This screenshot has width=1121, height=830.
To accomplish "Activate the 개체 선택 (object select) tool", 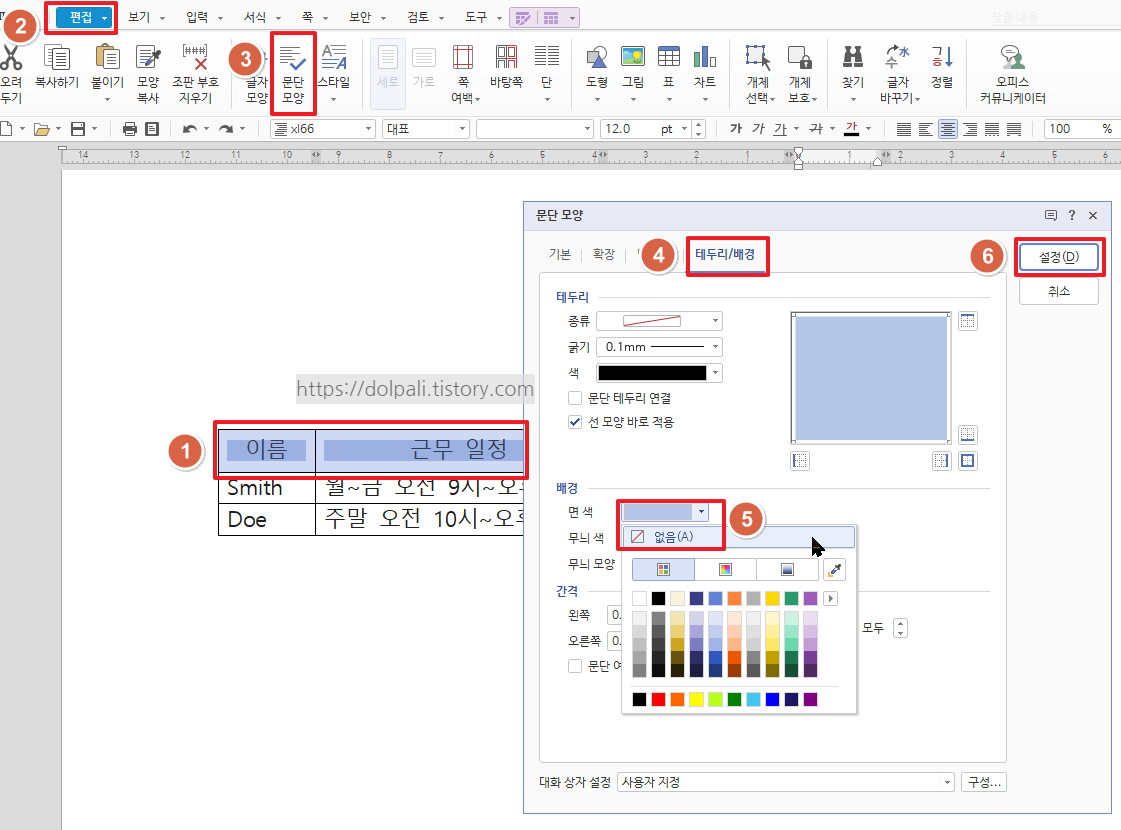I will pos(757,72).
